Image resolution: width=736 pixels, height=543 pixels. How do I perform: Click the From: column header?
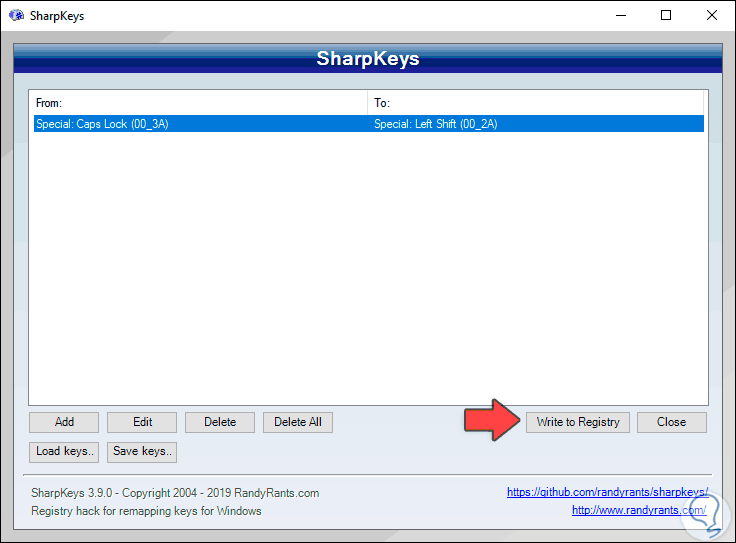pos(200,103)
